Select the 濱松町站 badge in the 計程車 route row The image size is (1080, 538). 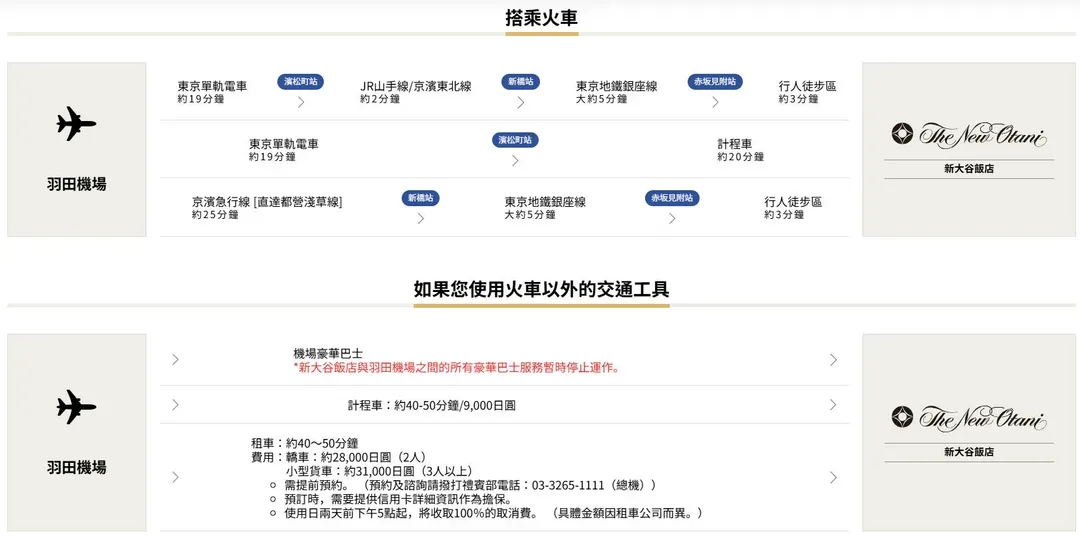(x=515, y=140)
